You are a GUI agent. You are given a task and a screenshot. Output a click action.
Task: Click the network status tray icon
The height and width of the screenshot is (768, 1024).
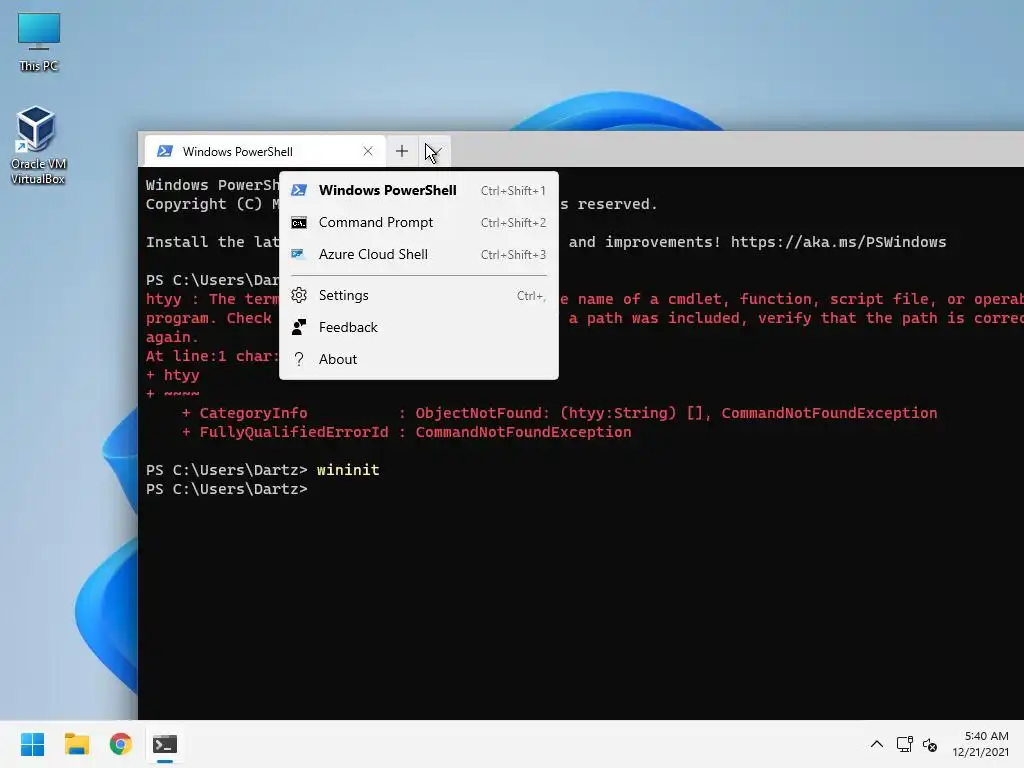(904, 744)
